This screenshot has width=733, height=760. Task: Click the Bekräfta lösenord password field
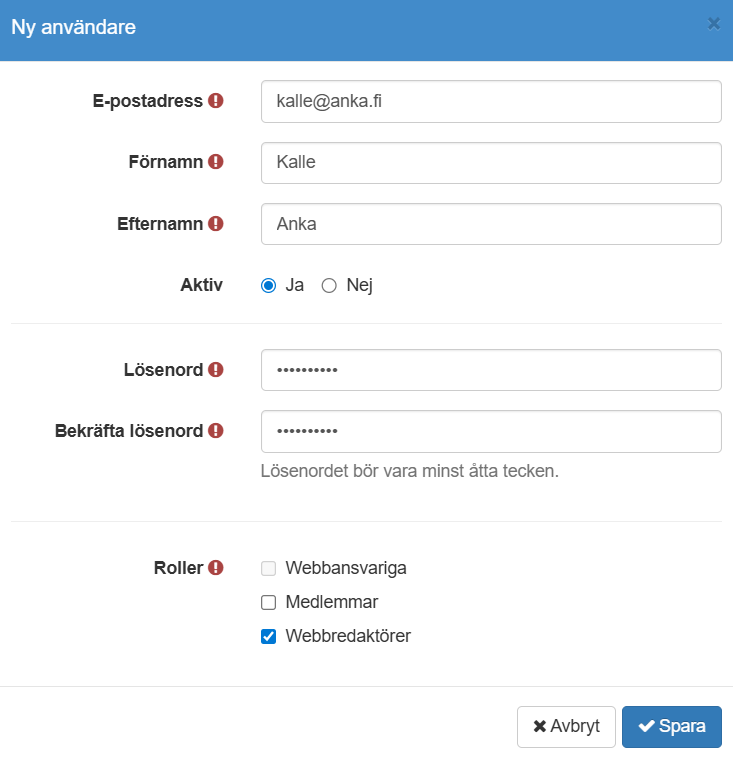[491, 431]
